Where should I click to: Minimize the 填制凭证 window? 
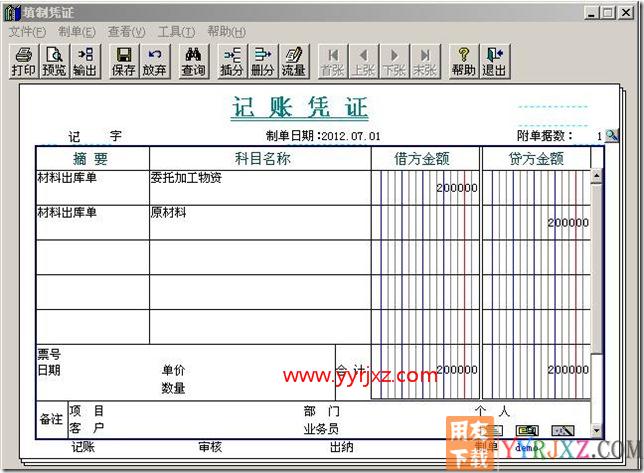[x=591, y=13]
